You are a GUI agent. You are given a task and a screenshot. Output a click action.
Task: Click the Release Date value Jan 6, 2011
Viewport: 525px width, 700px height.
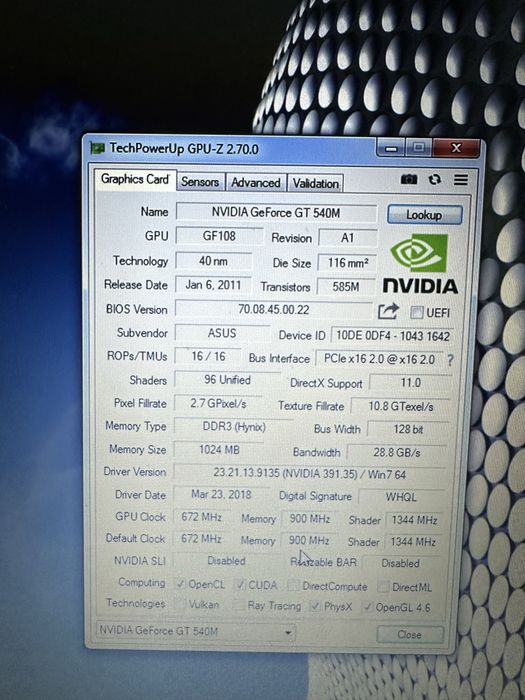coord(213,284)
